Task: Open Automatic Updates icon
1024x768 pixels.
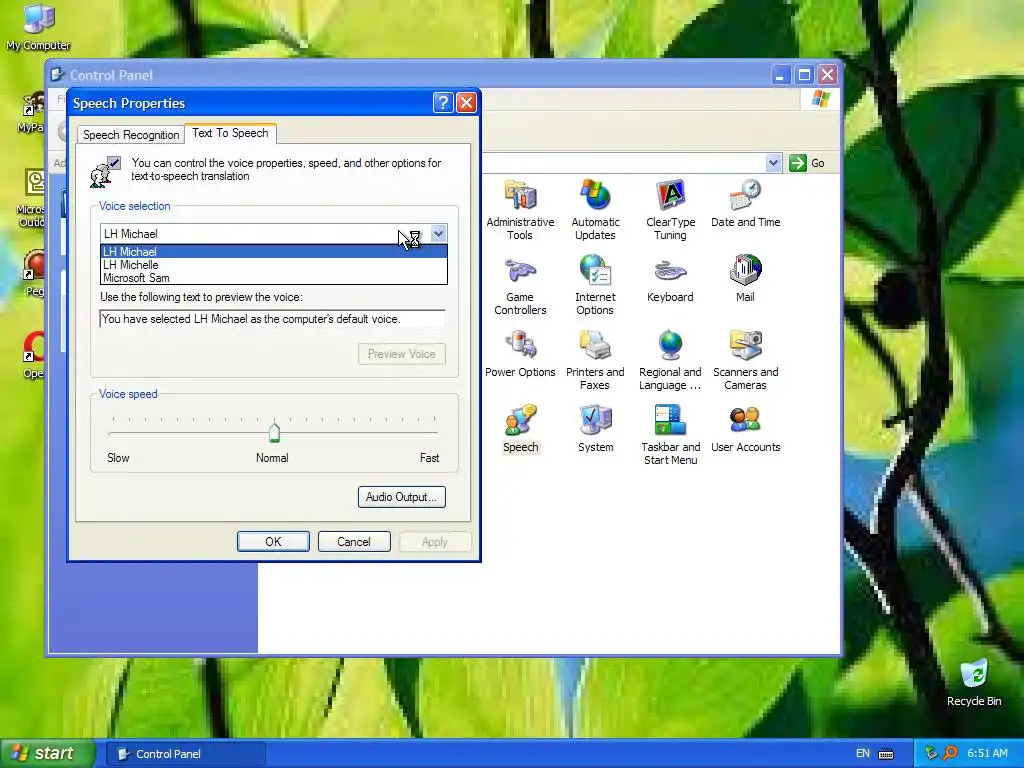Action: pos(595,210)
